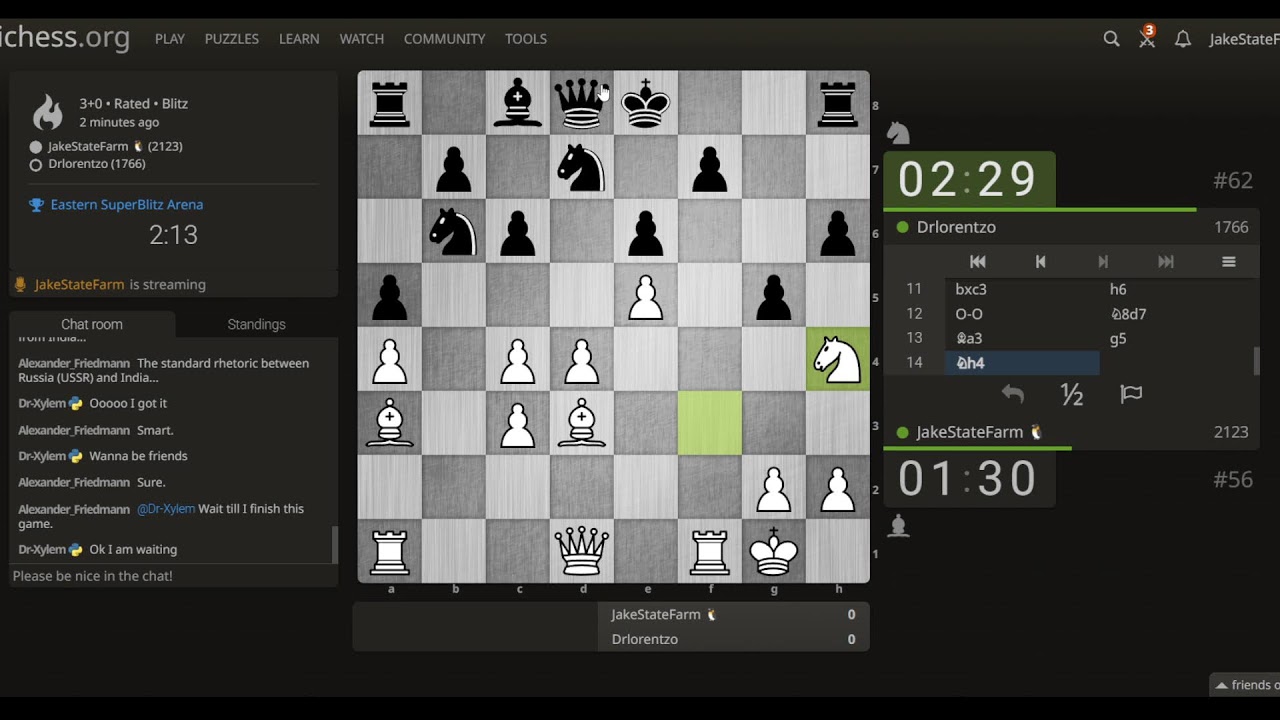The image size is (1280, 720).
Task: Open JakeStateFarm profile by bottom clock
Action: (970, 432)
